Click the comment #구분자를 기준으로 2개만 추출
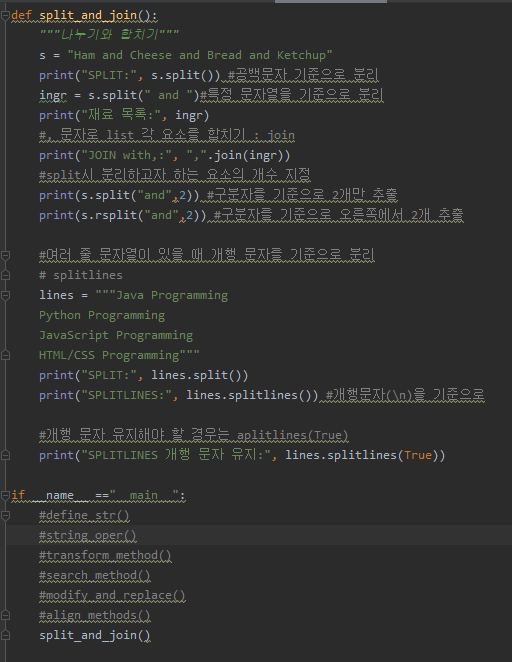This screenshot has width=512, height=662. 302,195
